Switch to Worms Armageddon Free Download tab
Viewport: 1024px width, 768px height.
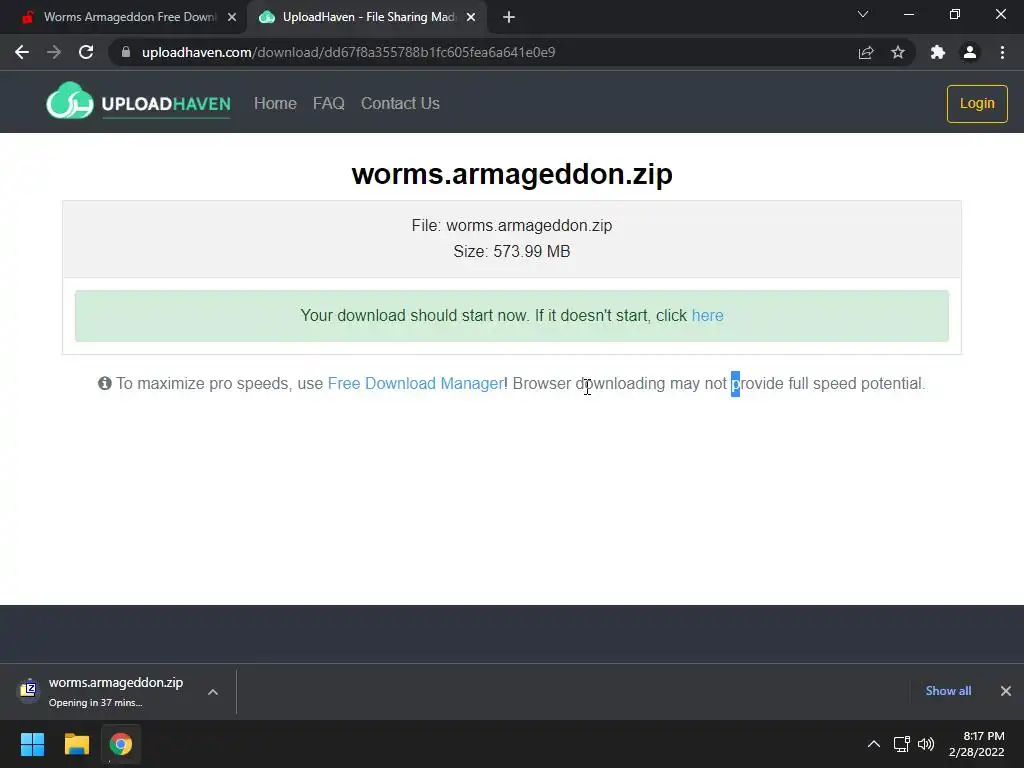pos(129,17)
